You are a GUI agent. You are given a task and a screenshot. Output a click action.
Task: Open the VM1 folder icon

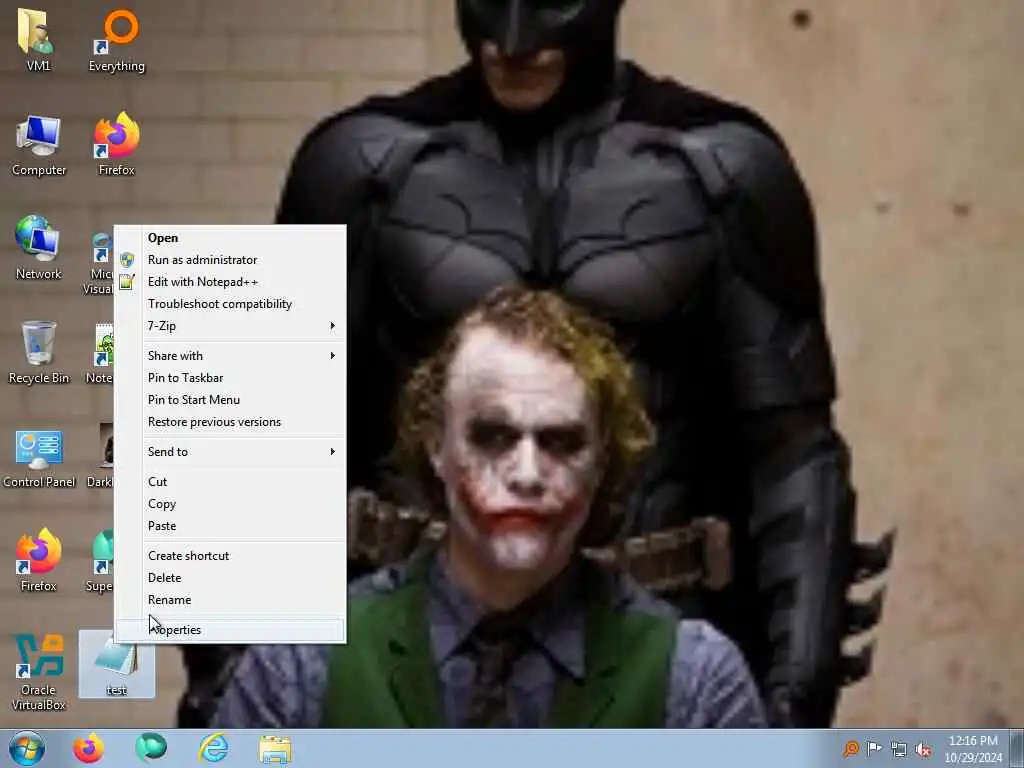37,38
